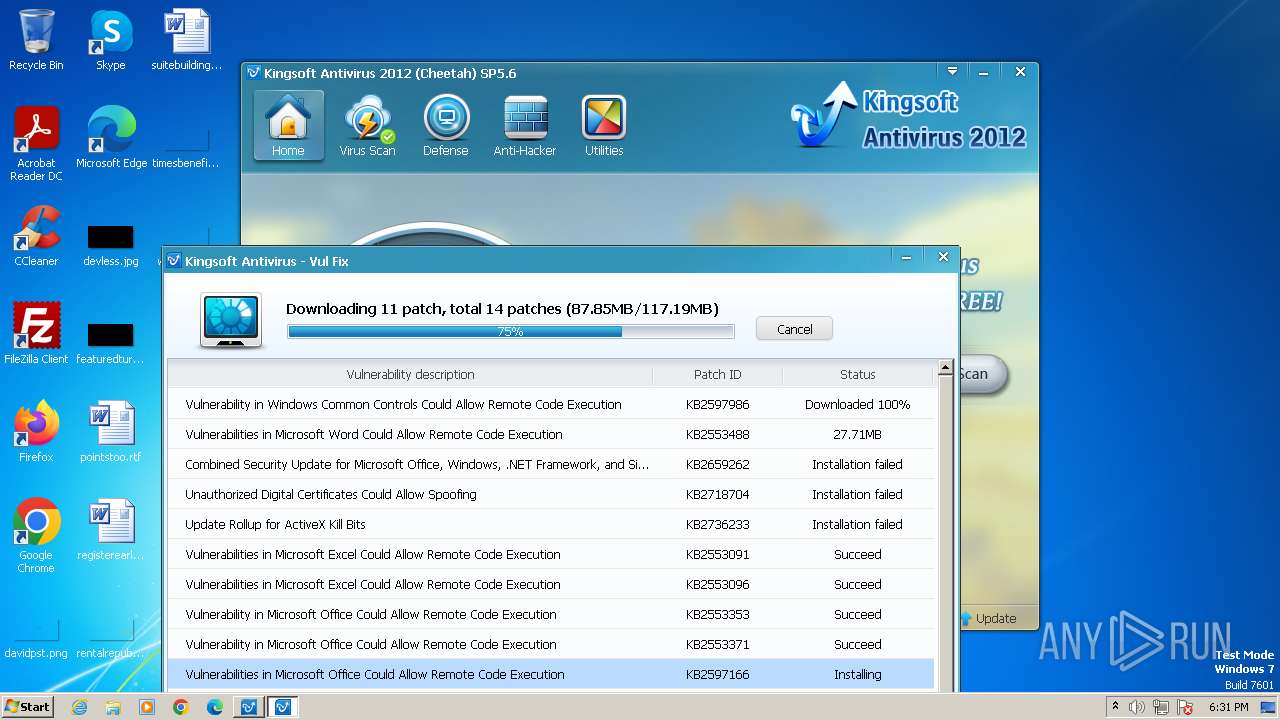The width and height of the screenshot is (1280, 720).
Task: Open Chrome from the taskbar
Action: tap(181, 706)
